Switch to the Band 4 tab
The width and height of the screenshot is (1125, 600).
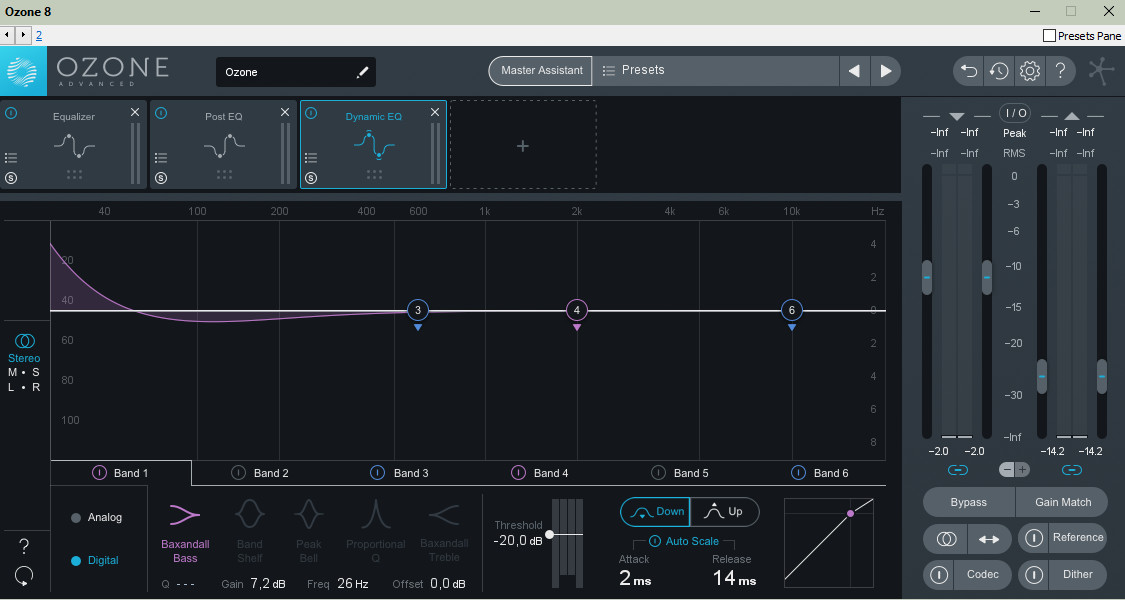pos(540,473)
